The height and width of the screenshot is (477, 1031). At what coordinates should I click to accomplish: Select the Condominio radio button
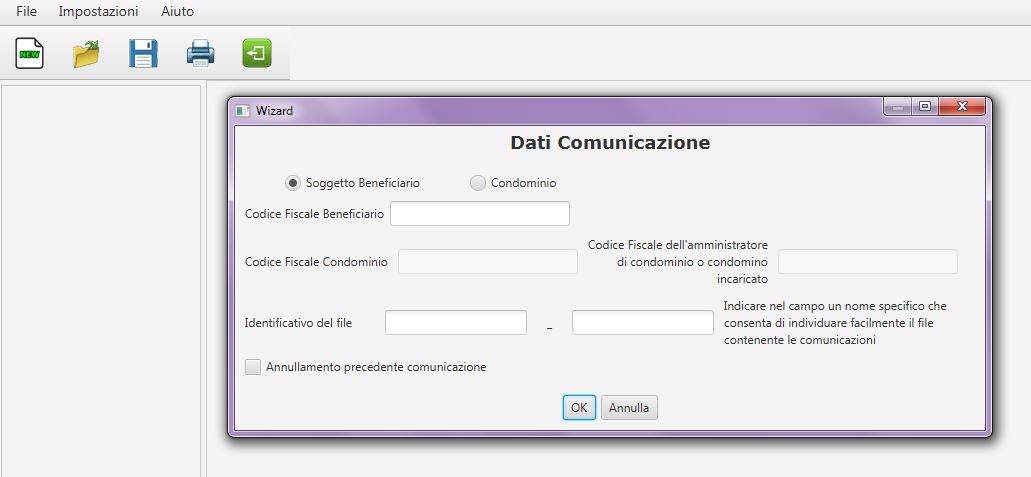[x=478, y=183]
